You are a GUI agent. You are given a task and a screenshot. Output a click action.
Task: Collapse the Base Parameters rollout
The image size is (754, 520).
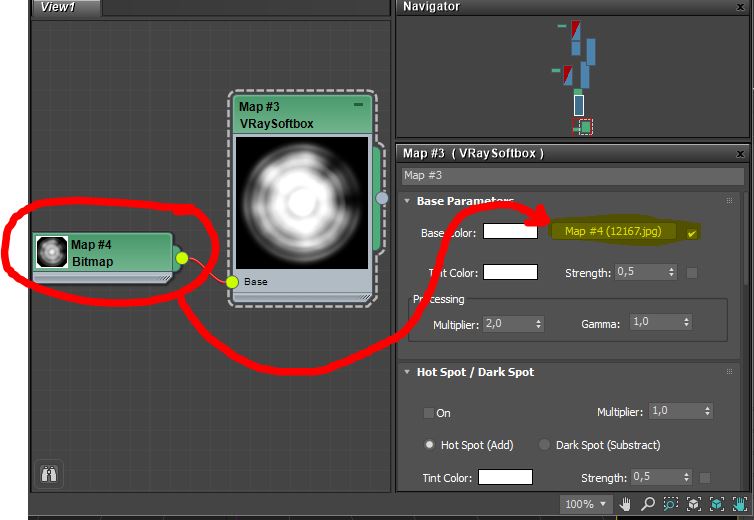[x=407, y=201]
